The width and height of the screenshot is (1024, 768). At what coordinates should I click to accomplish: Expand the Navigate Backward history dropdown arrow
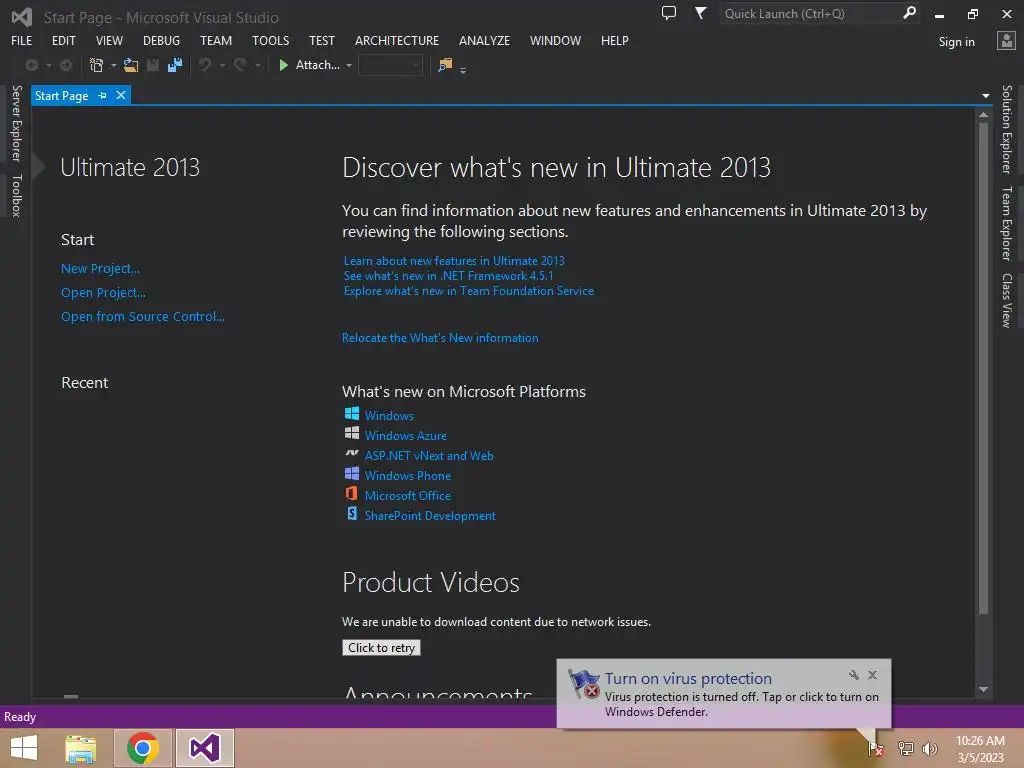point(48,65)
